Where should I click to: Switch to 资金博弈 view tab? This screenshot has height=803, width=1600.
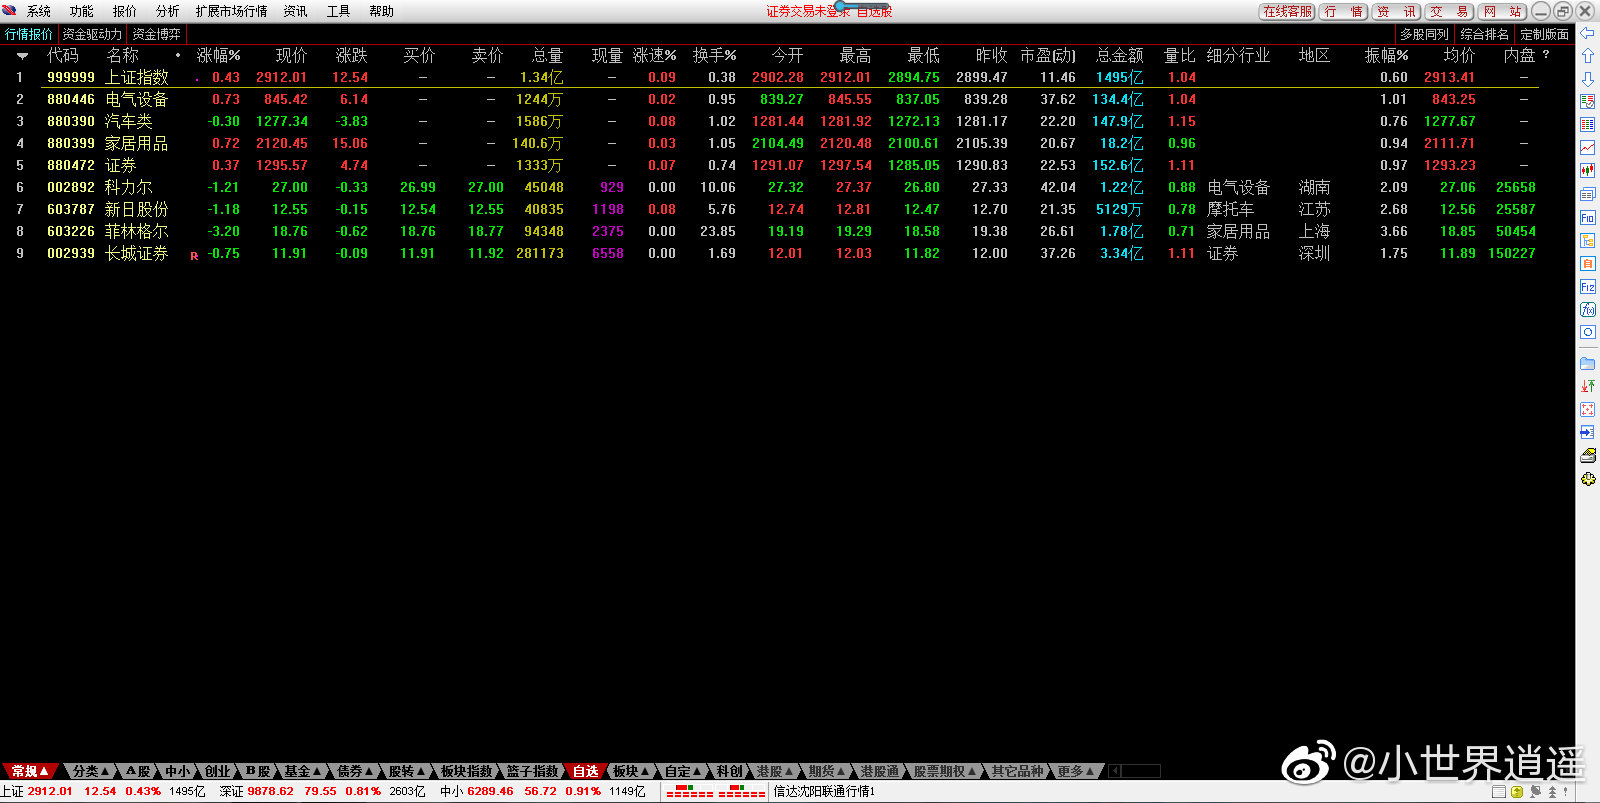[157, 34]
